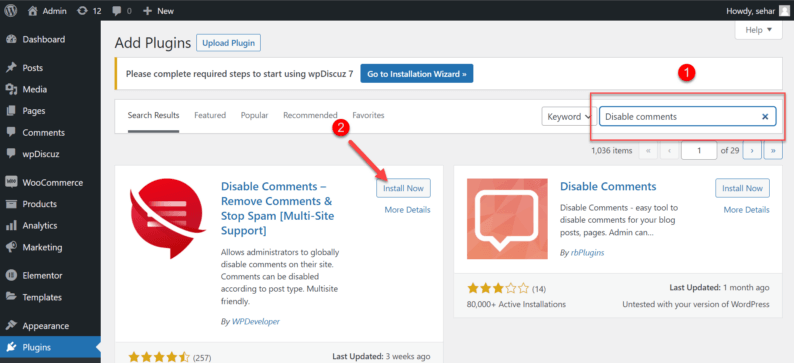The width and height of the screenshot is (794, 363).
Task: Open the Keyword search type dropdown
Action: (x=569, y=116)
